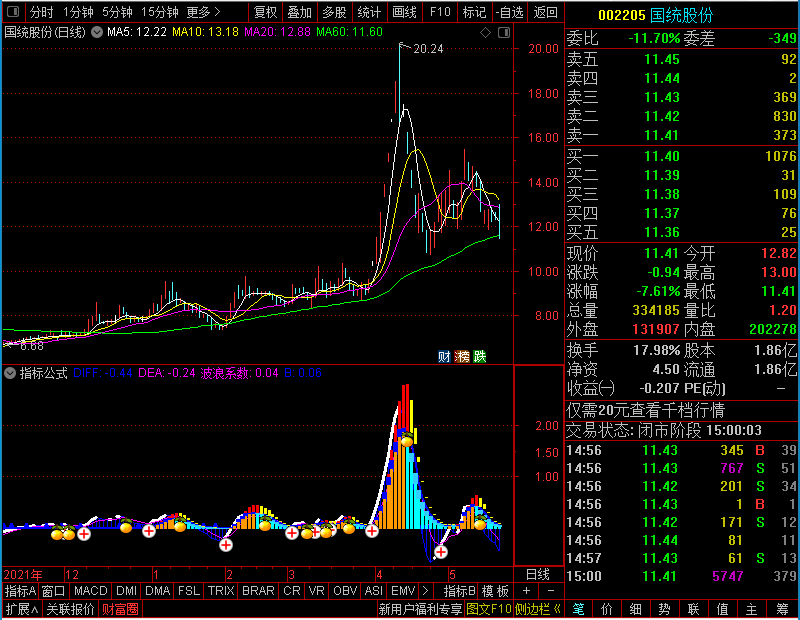Expand 扩展 panel

click(22, 609)
